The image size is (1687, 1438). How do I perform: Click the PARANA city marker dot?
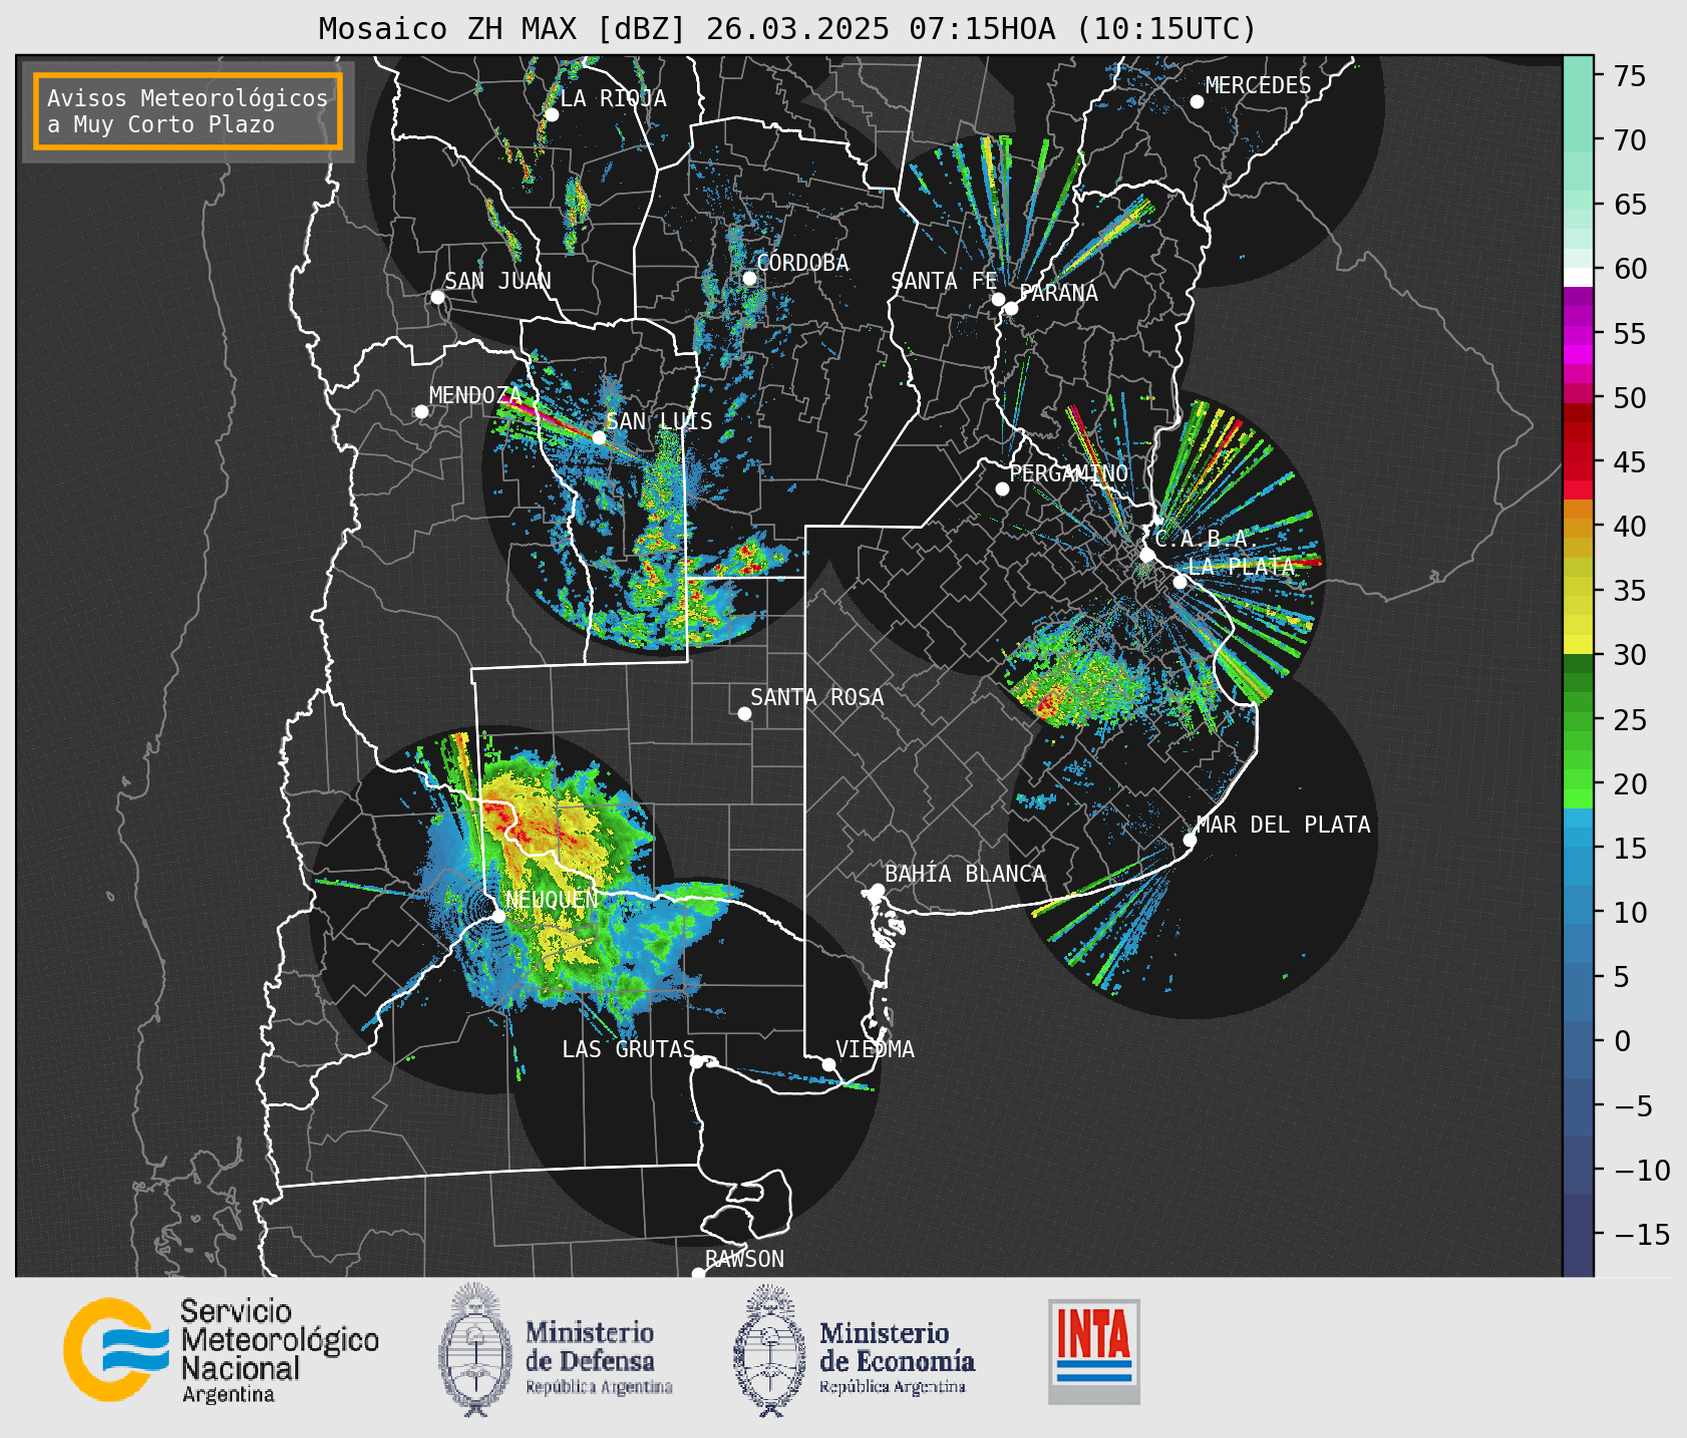[1011, 308]
